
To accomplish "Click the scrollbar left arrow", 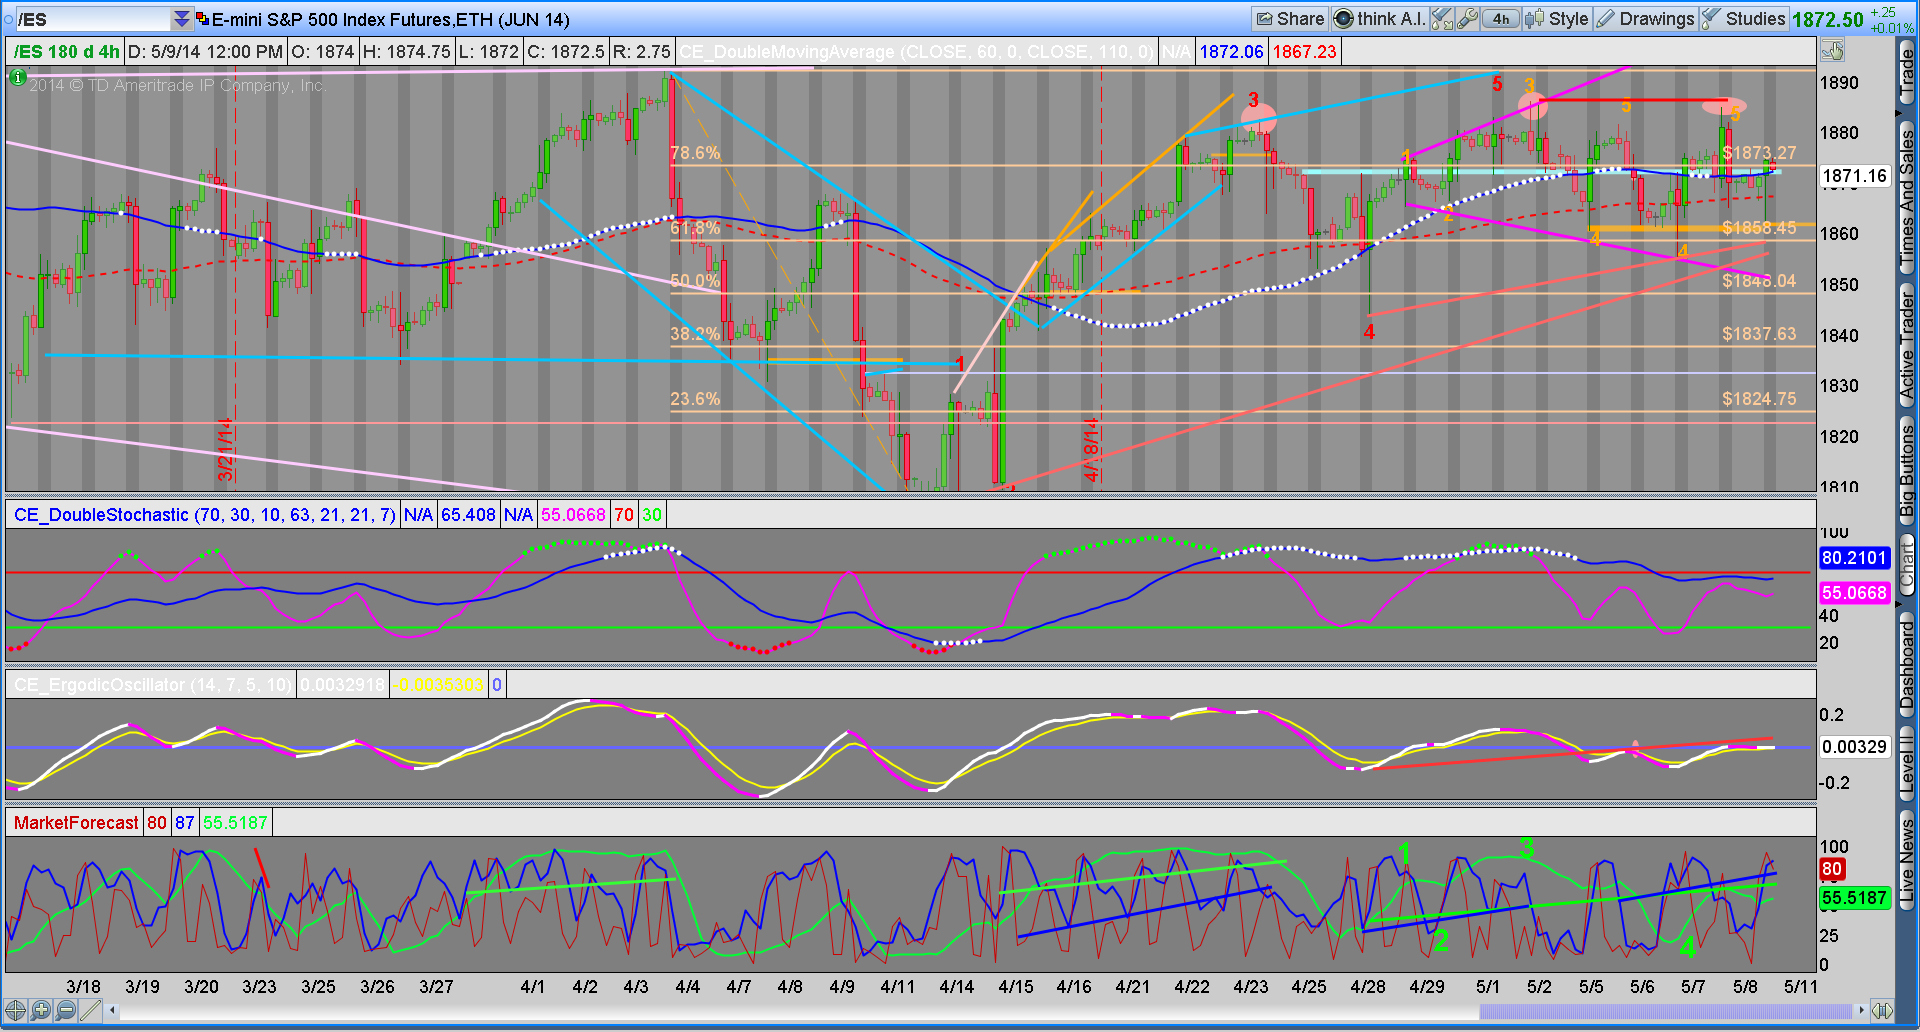I will coord(113,1011).
